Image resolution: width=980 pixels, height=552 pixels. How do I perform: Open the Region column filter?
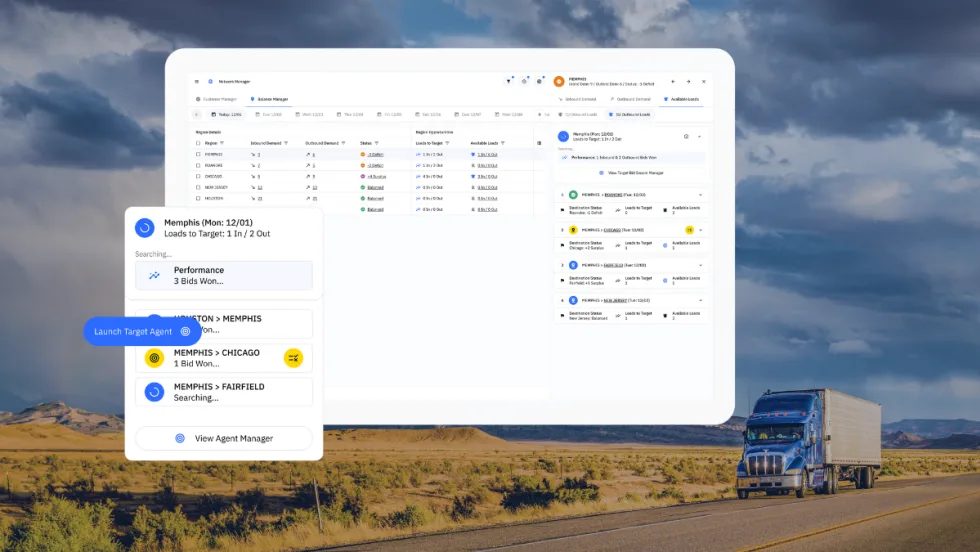[x=222, y=143]
